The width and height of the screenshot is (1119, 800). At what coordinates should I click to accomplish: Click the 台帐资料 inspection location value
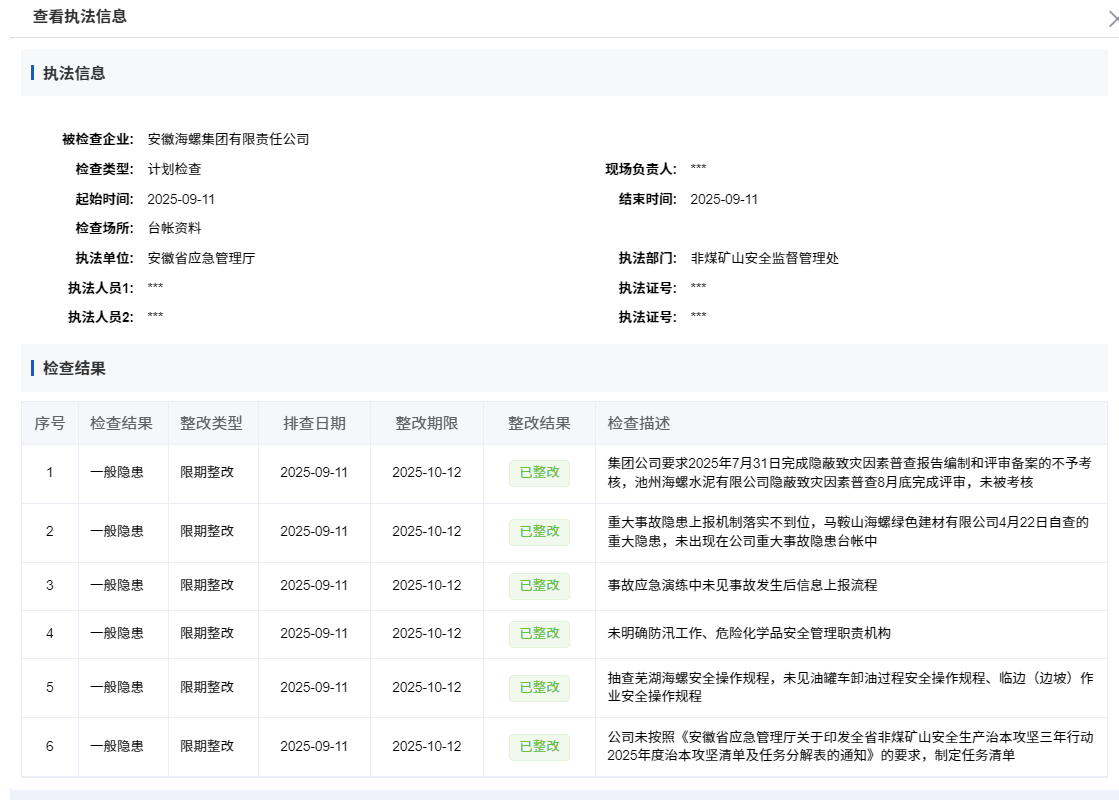(x=174, y=228)
